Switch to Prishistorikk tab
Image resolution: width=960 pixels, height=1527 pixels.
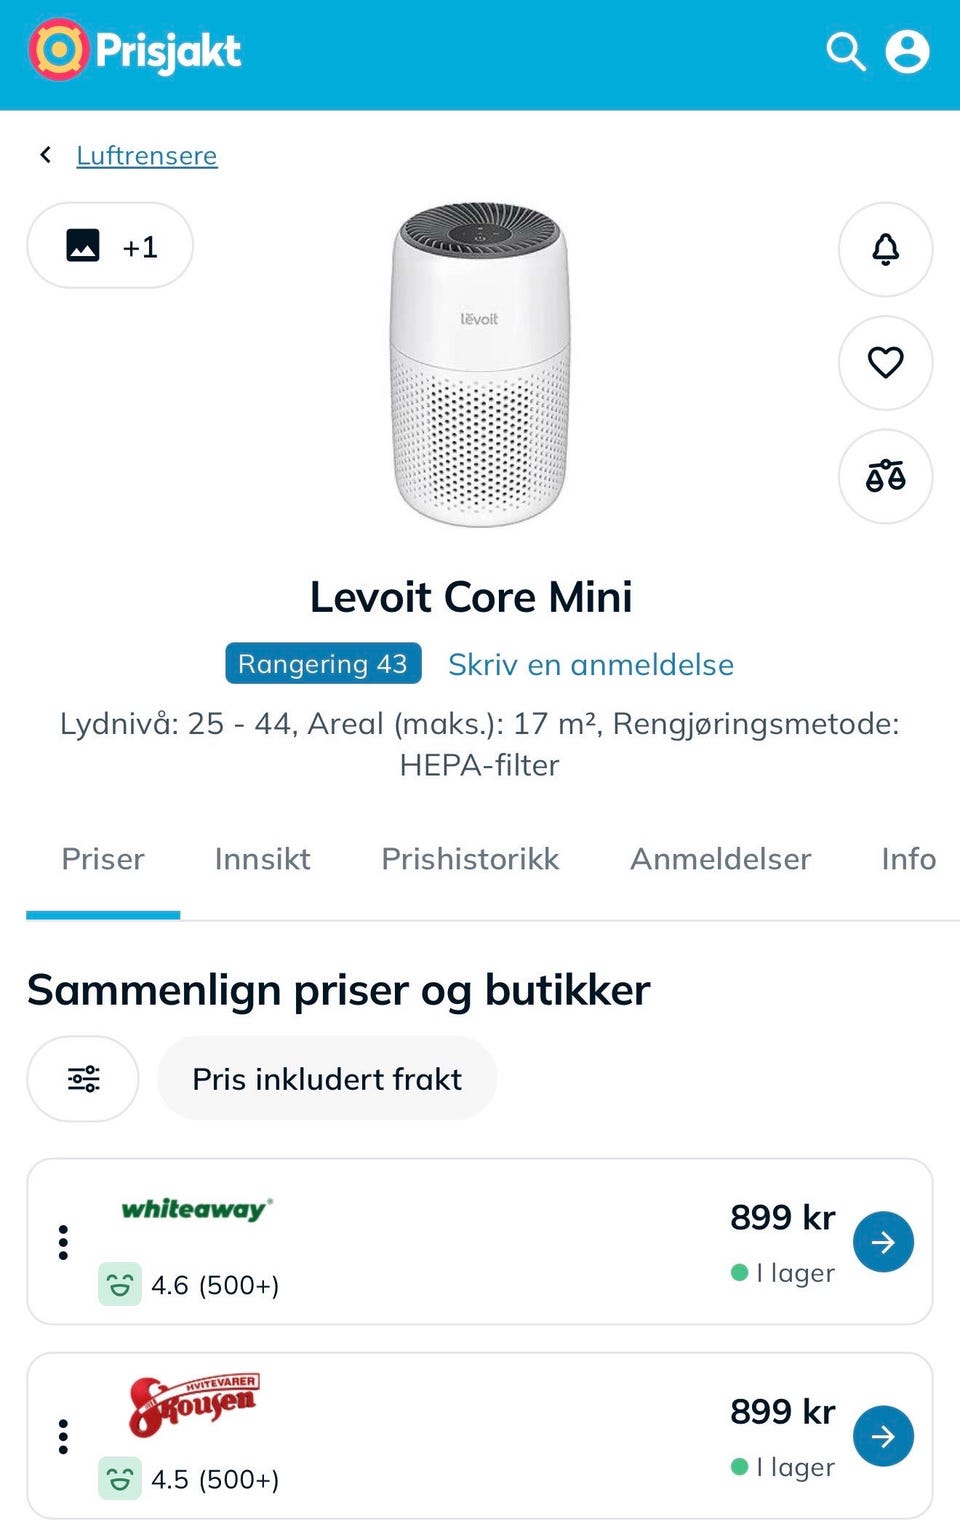pyautogui.click(x=470, y=859)
